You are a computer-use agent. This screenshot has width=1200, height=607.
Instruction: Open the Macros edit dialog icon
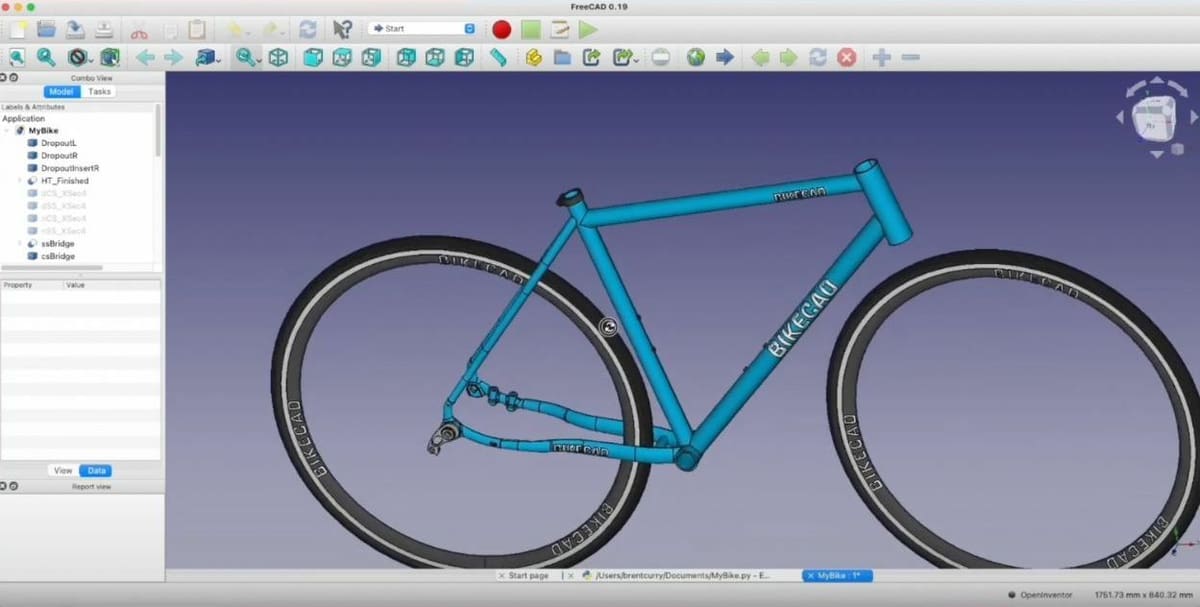click(559, 29)
